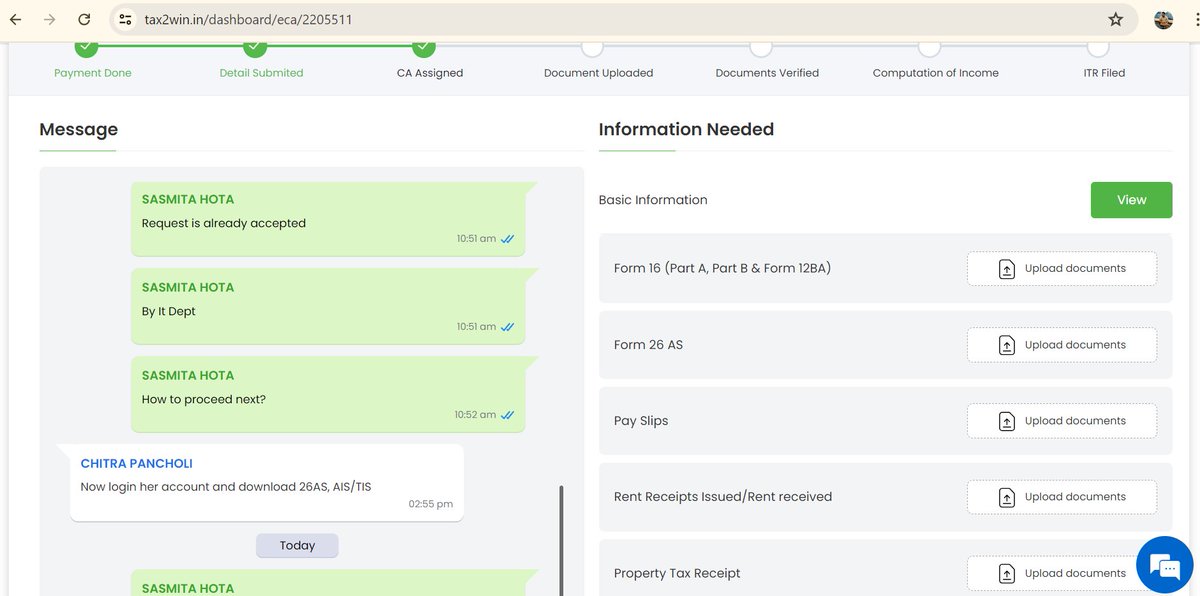Upload documents for Form 26 AS

click(1062, 345)
